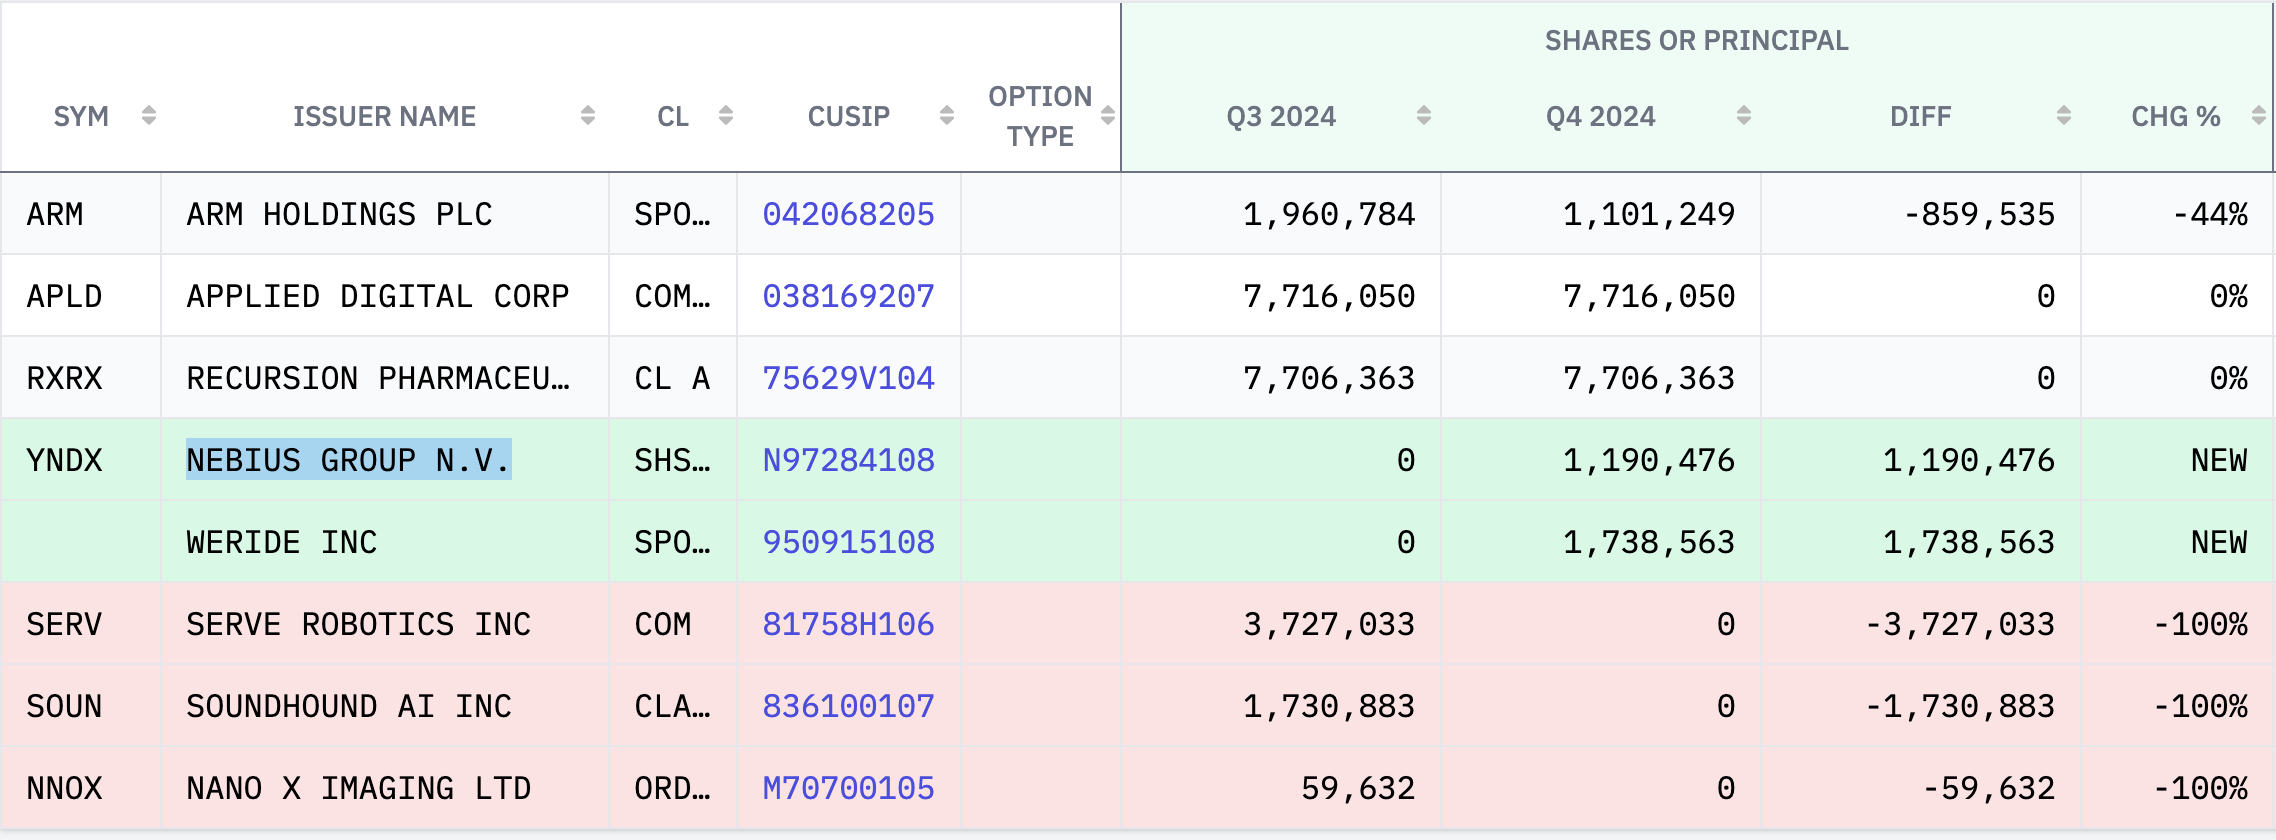Click RECURSION PHARMACEU… issuer name

[378, 378]
